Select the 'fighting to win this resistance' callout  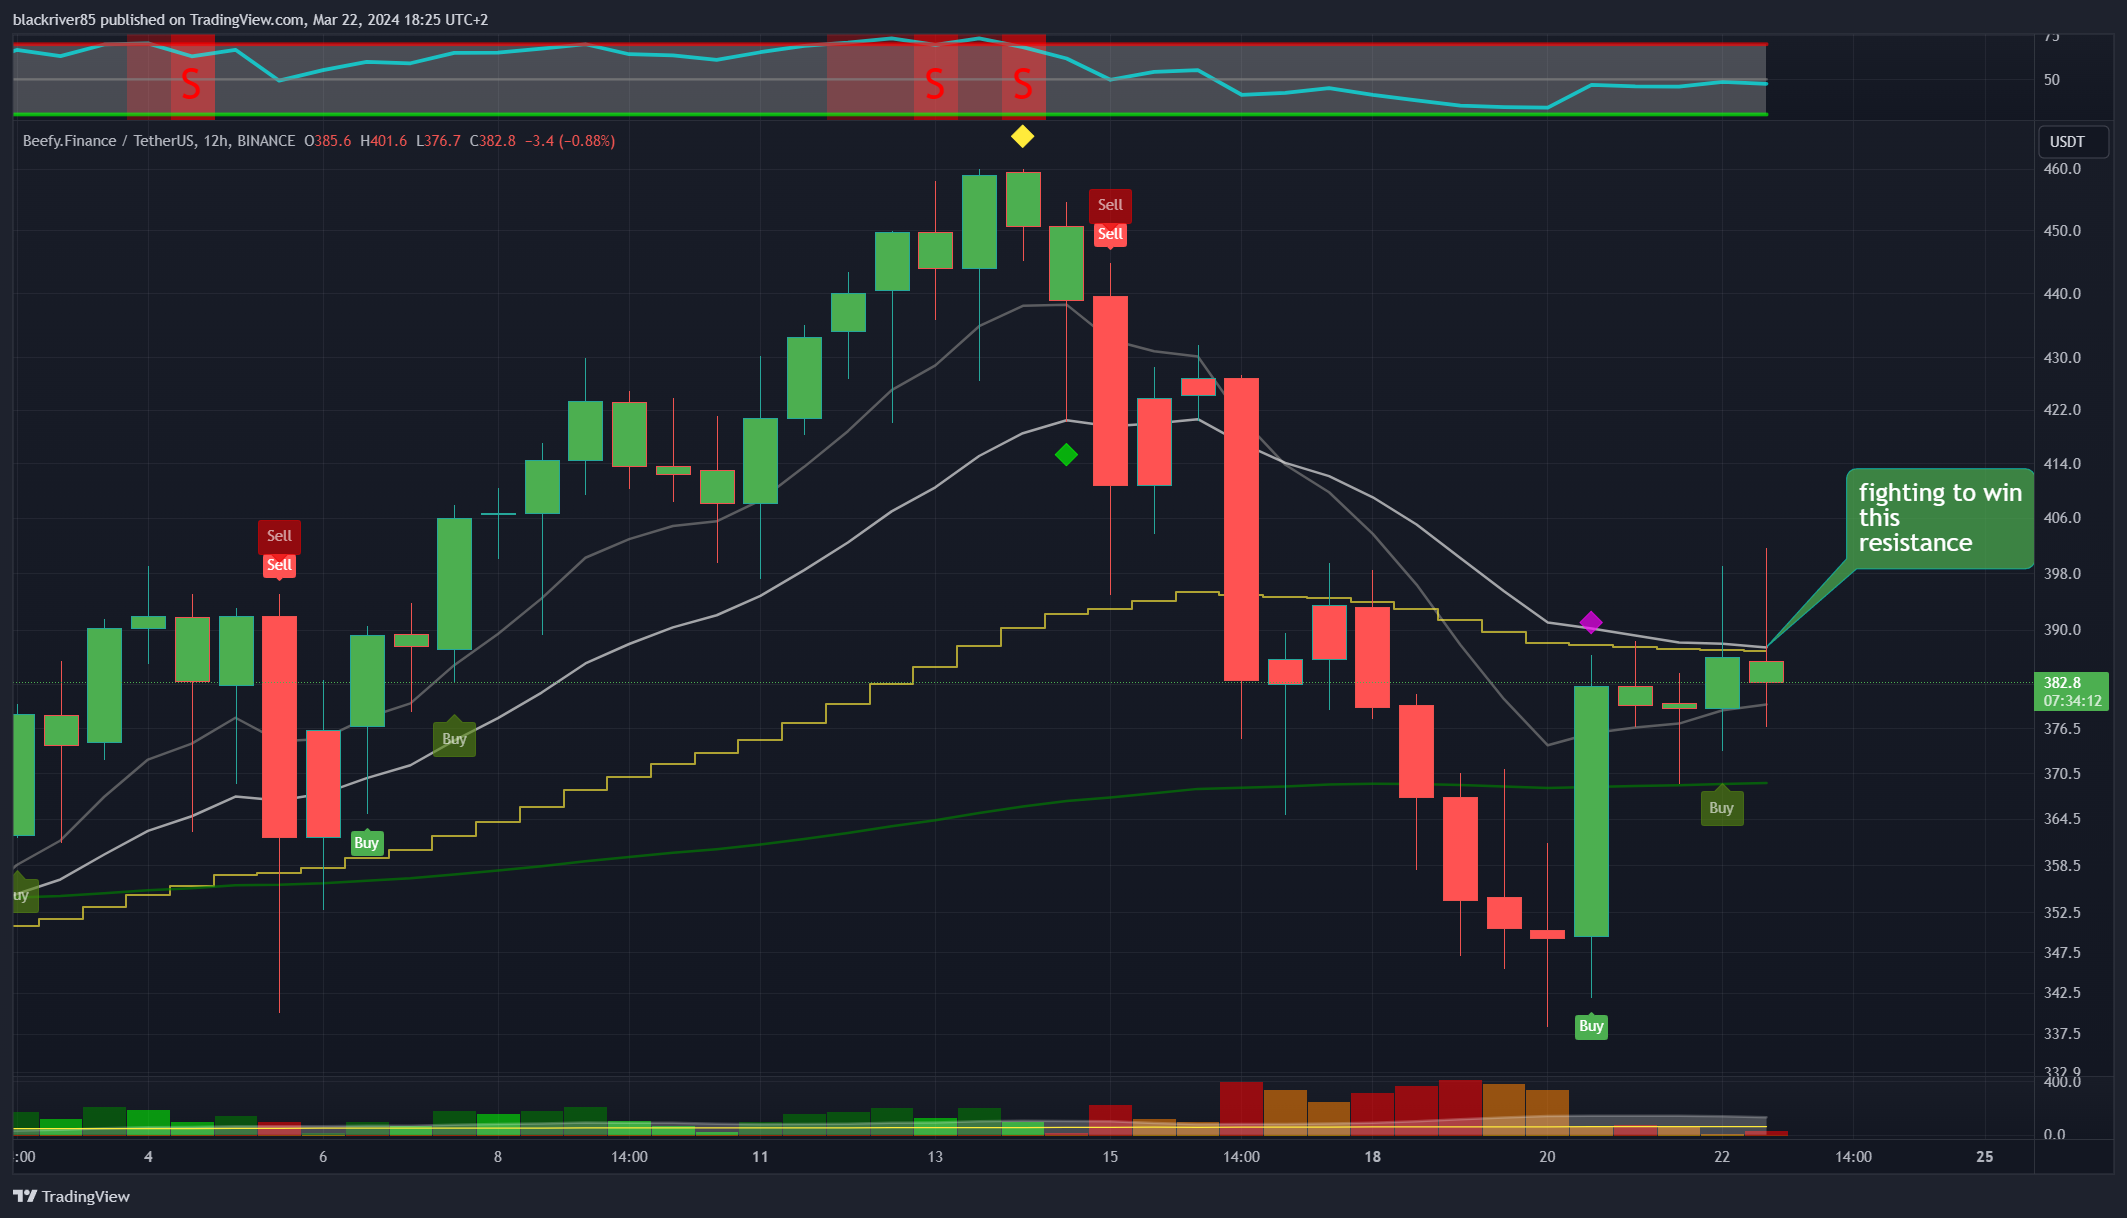[1939, 518]
